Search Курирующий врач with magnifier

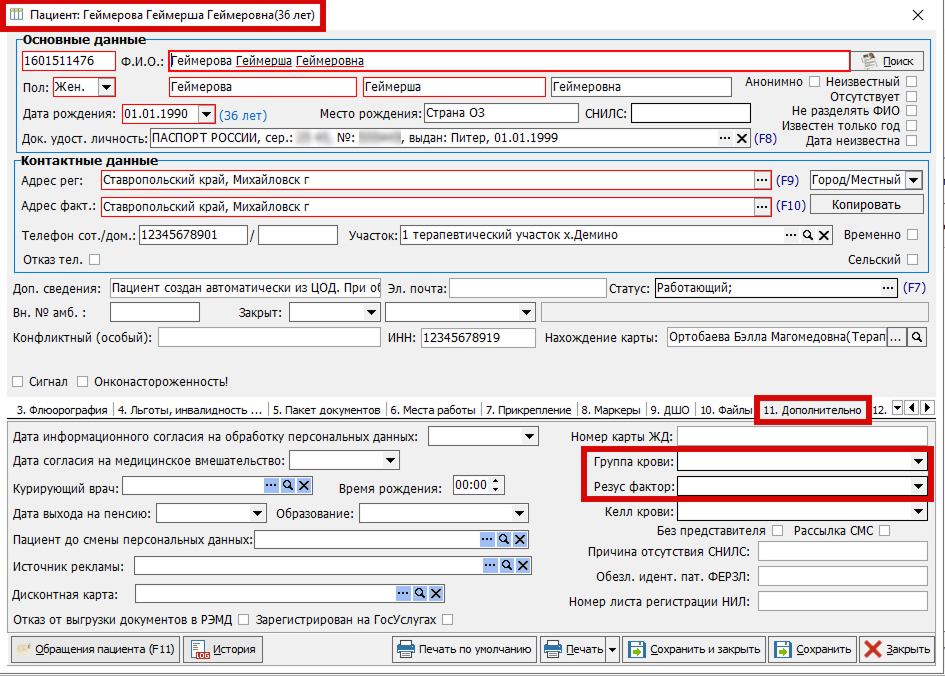pyautogui.click(x=288, y=485)
